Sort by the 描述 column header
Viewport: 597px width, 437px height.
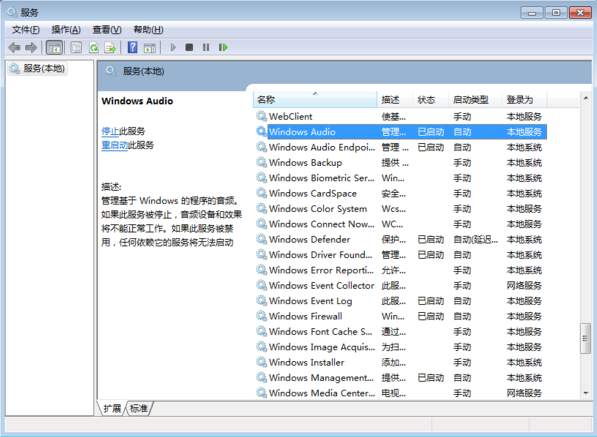(x=394, y=100)
